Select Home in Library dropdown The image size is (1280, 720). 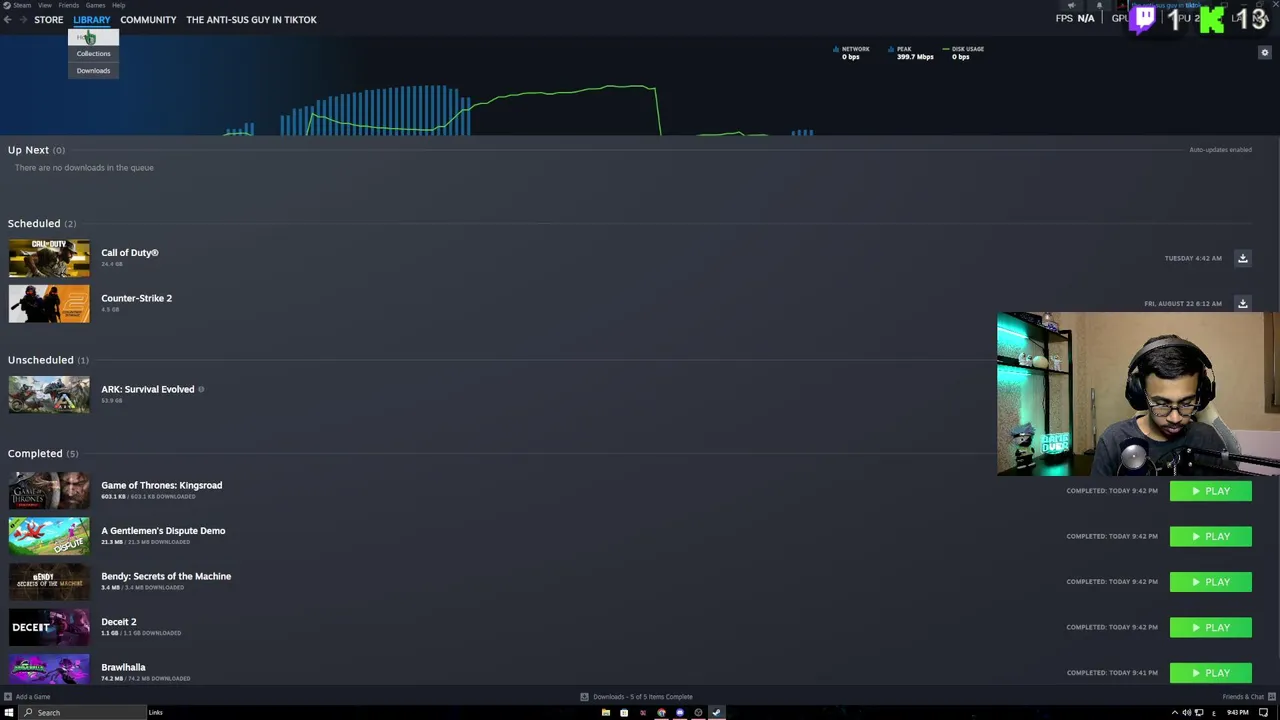point(93,37)
